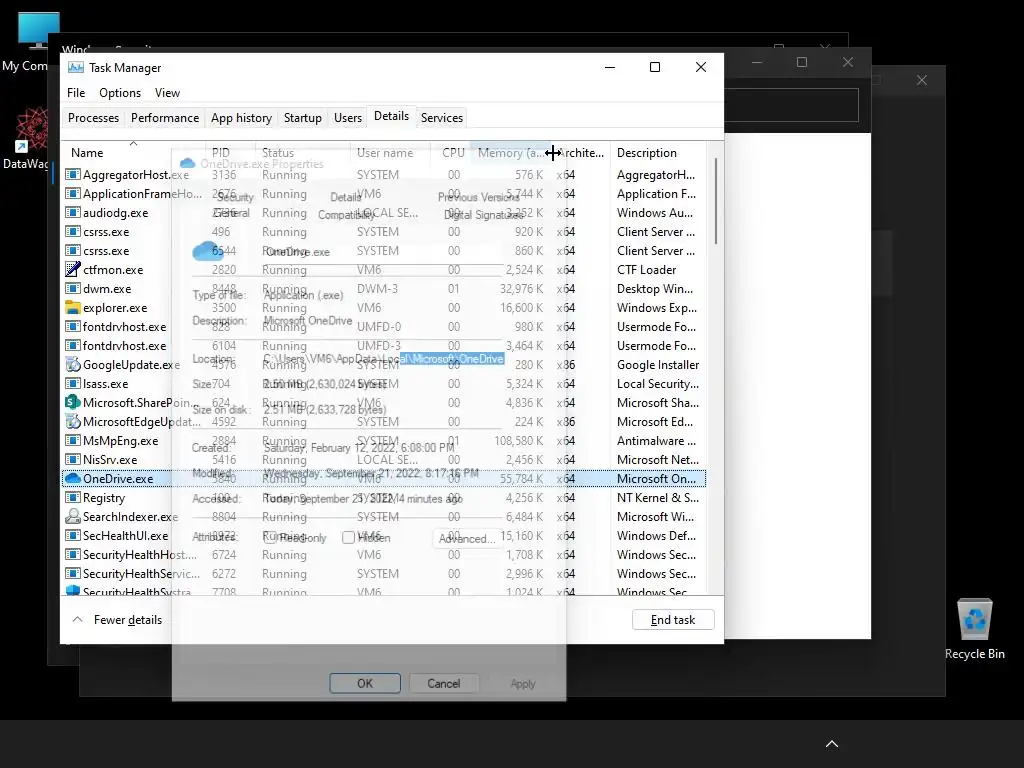Click the NisSrv.exe process icon

72,459
